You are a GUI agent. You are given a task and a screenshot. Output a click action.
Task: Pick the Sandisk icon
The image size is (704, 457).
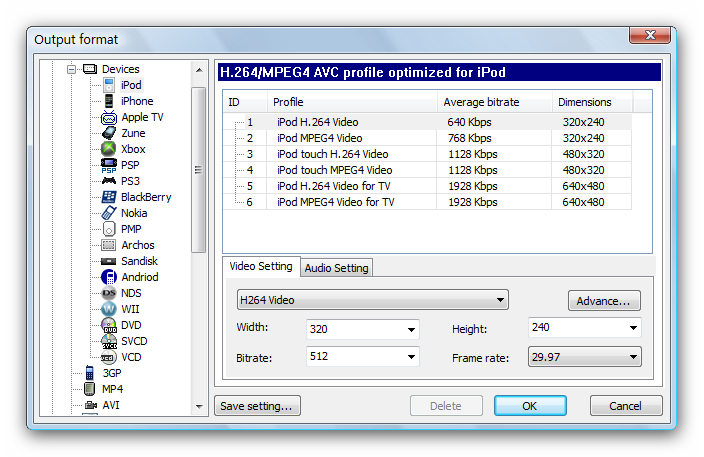point(109,261)
